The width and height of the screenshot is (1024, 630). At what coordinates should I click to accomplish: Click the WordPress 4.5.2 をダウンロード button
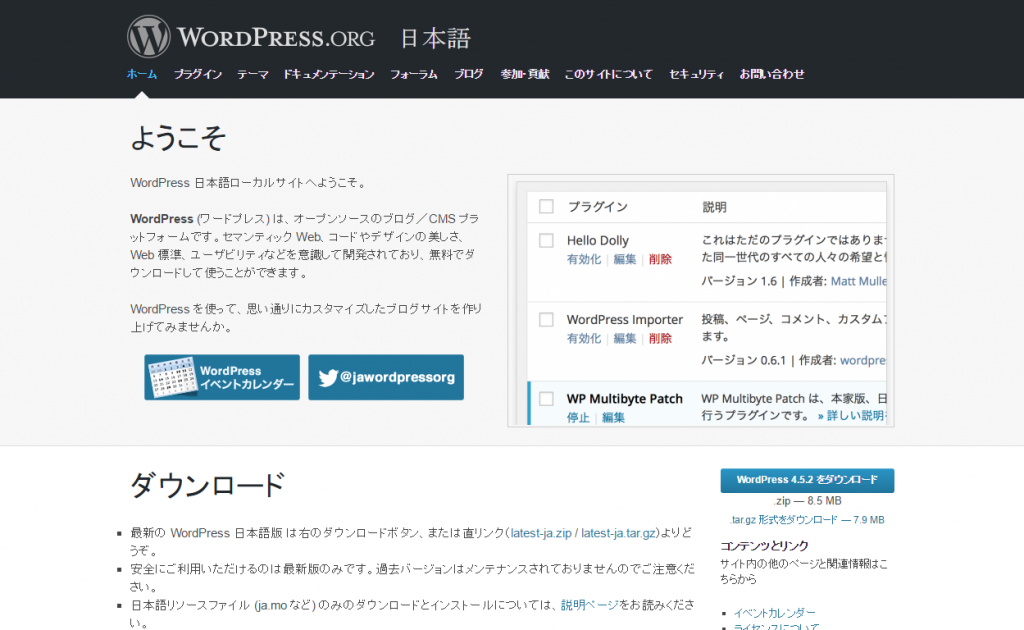tap(807, 480)
